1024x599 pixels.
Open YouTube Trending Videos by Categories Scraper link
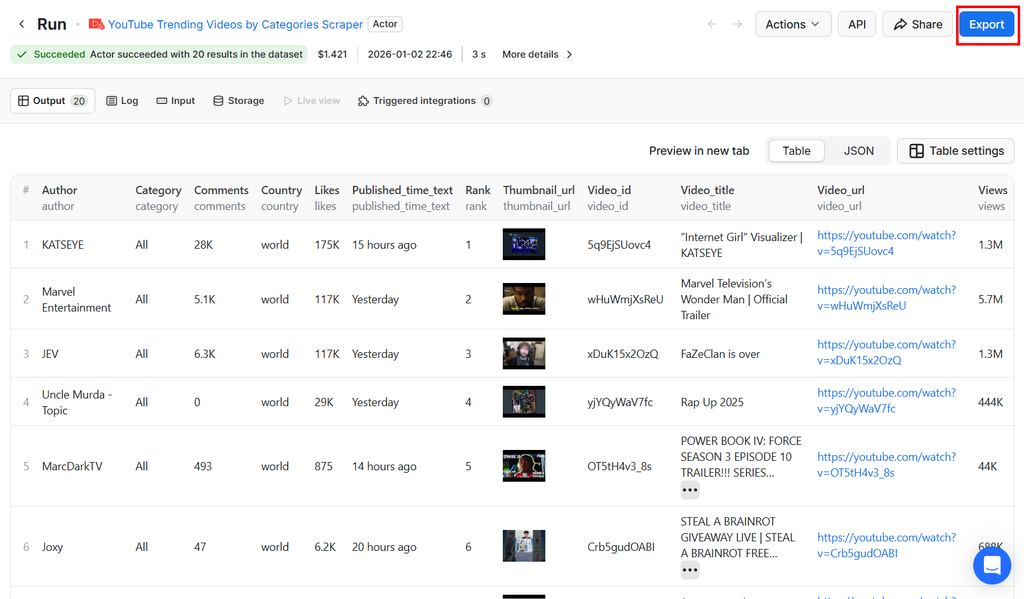click(235, 24)
